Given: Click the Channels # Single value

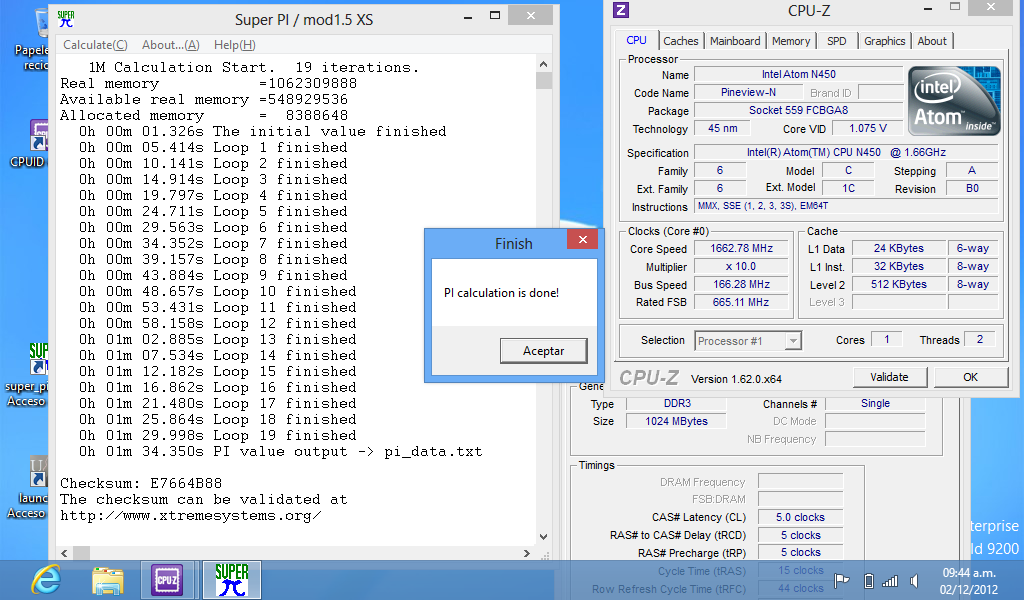Looking at the screenshot, I should coord(875,403).
